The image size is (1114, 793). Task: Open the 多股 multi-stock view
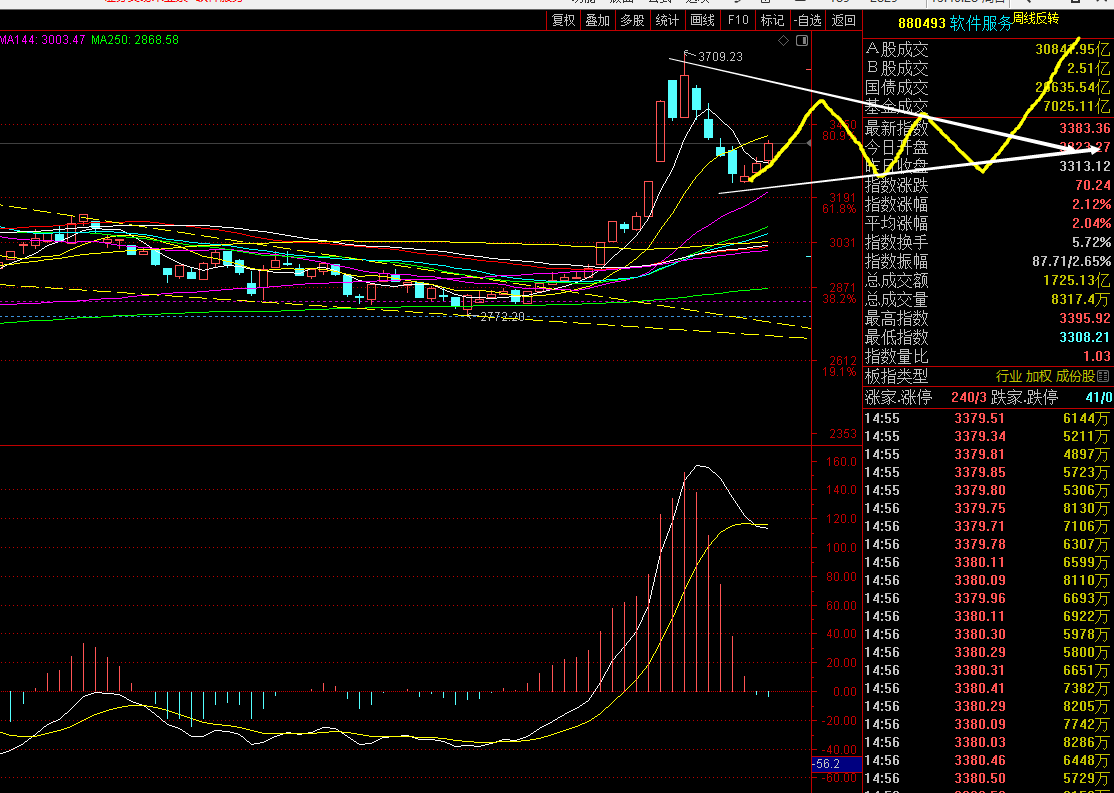point(632,21)
